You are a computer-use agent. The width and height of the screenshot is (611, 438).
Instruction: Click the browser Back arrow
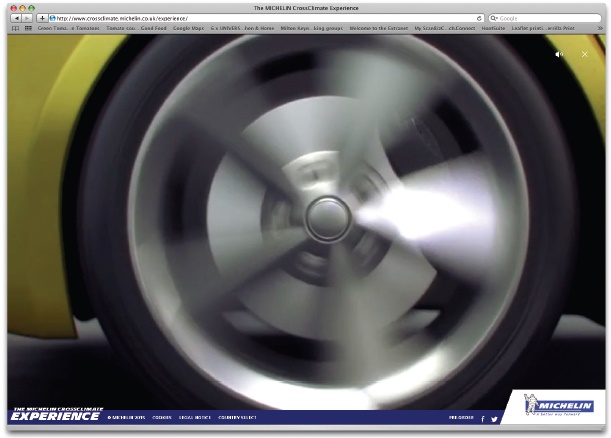(16, 18)
